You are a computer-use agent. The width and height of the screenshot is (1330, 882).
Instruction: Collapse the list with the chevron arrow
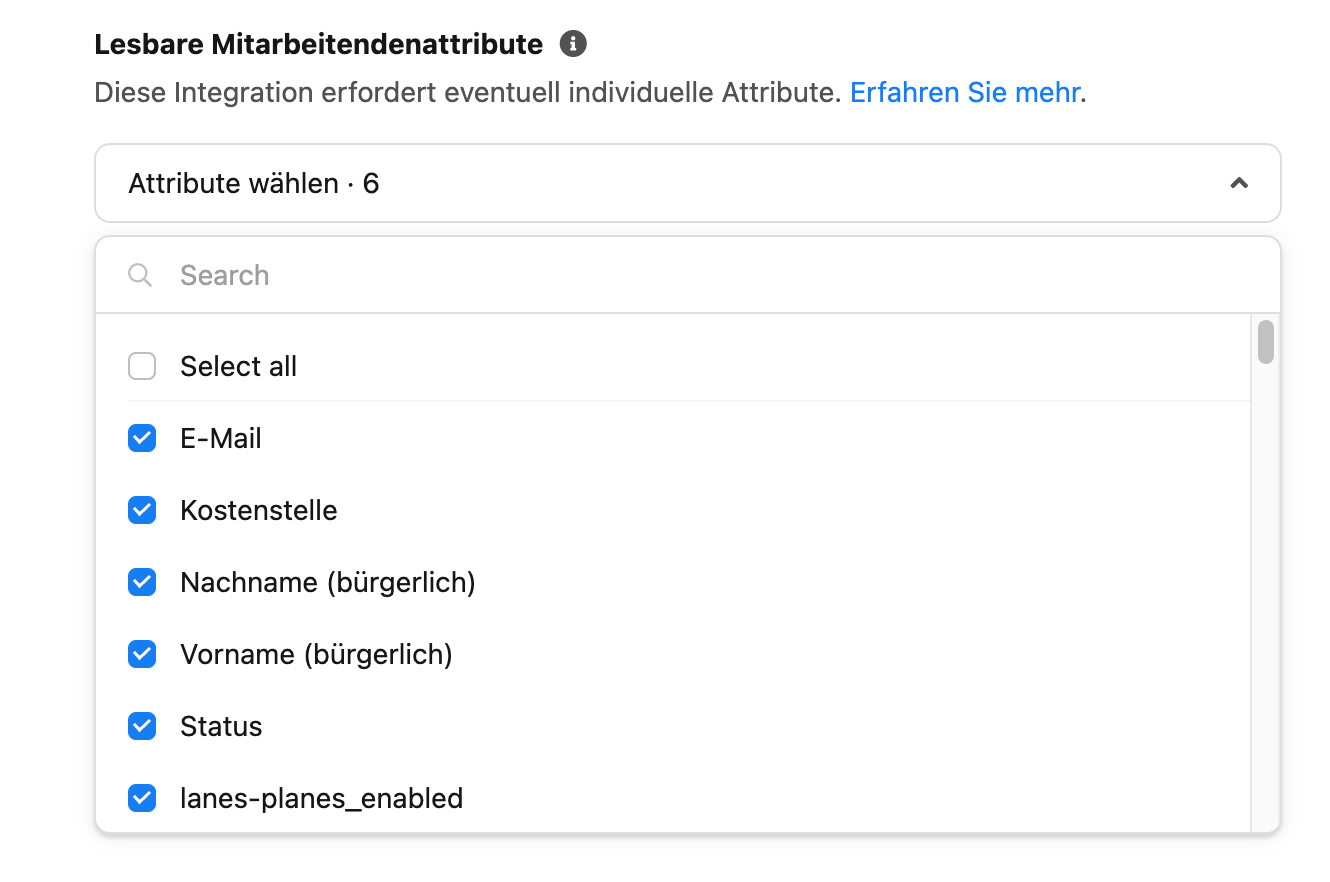[x=1239, y=183]
